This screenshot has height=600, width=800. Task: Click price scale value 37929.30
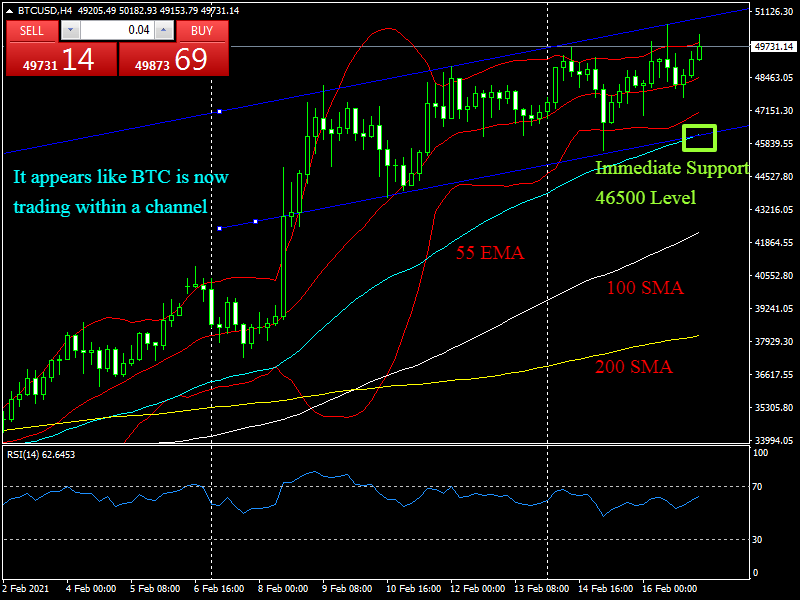pyautogui.click(x=774, y=341)
